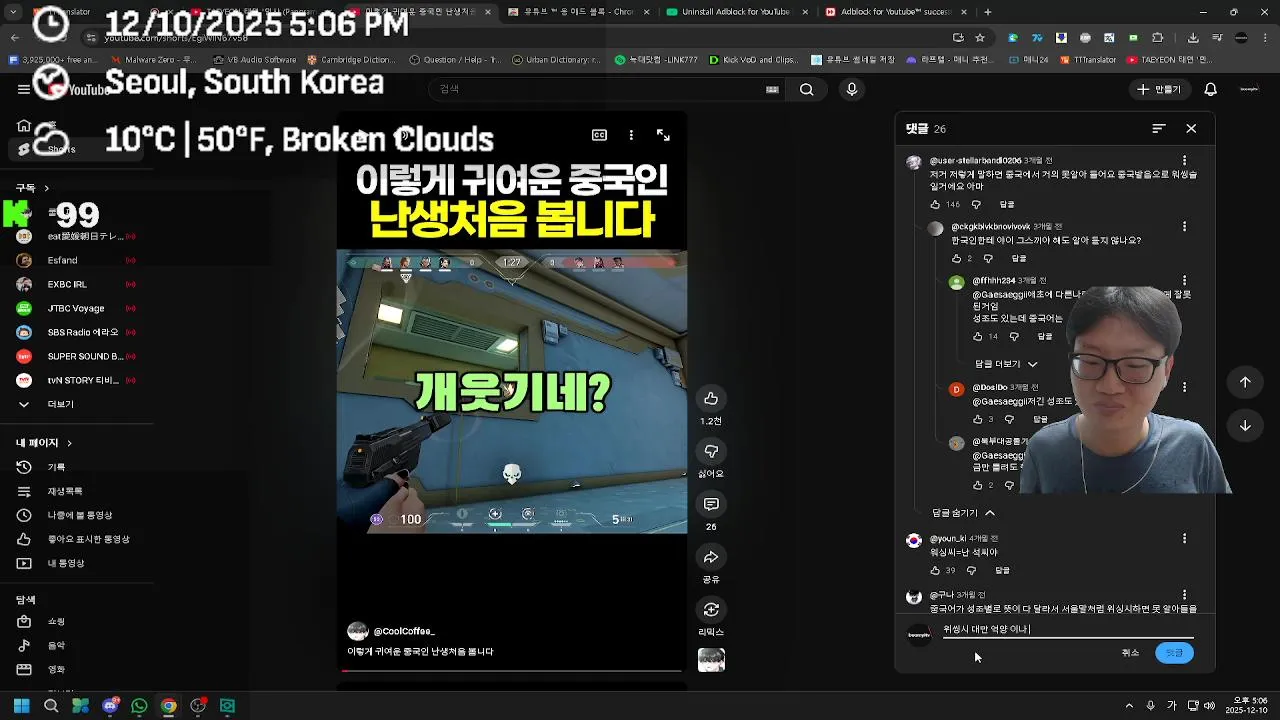Seek using the Shorts progress bar
The width and height of the screenshot is (1280, 720).
(x=512, y=671)
